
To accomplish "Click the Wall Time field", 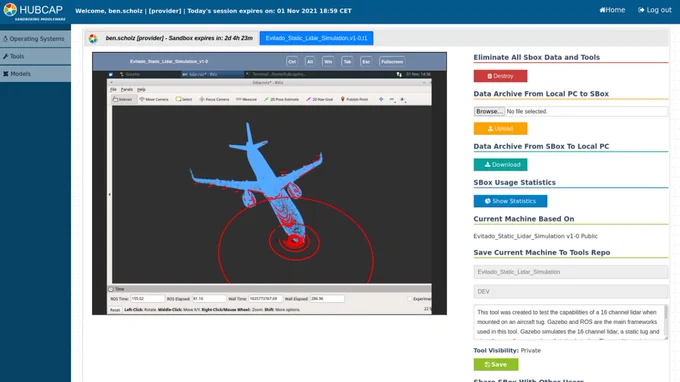I will coord(265,299).
